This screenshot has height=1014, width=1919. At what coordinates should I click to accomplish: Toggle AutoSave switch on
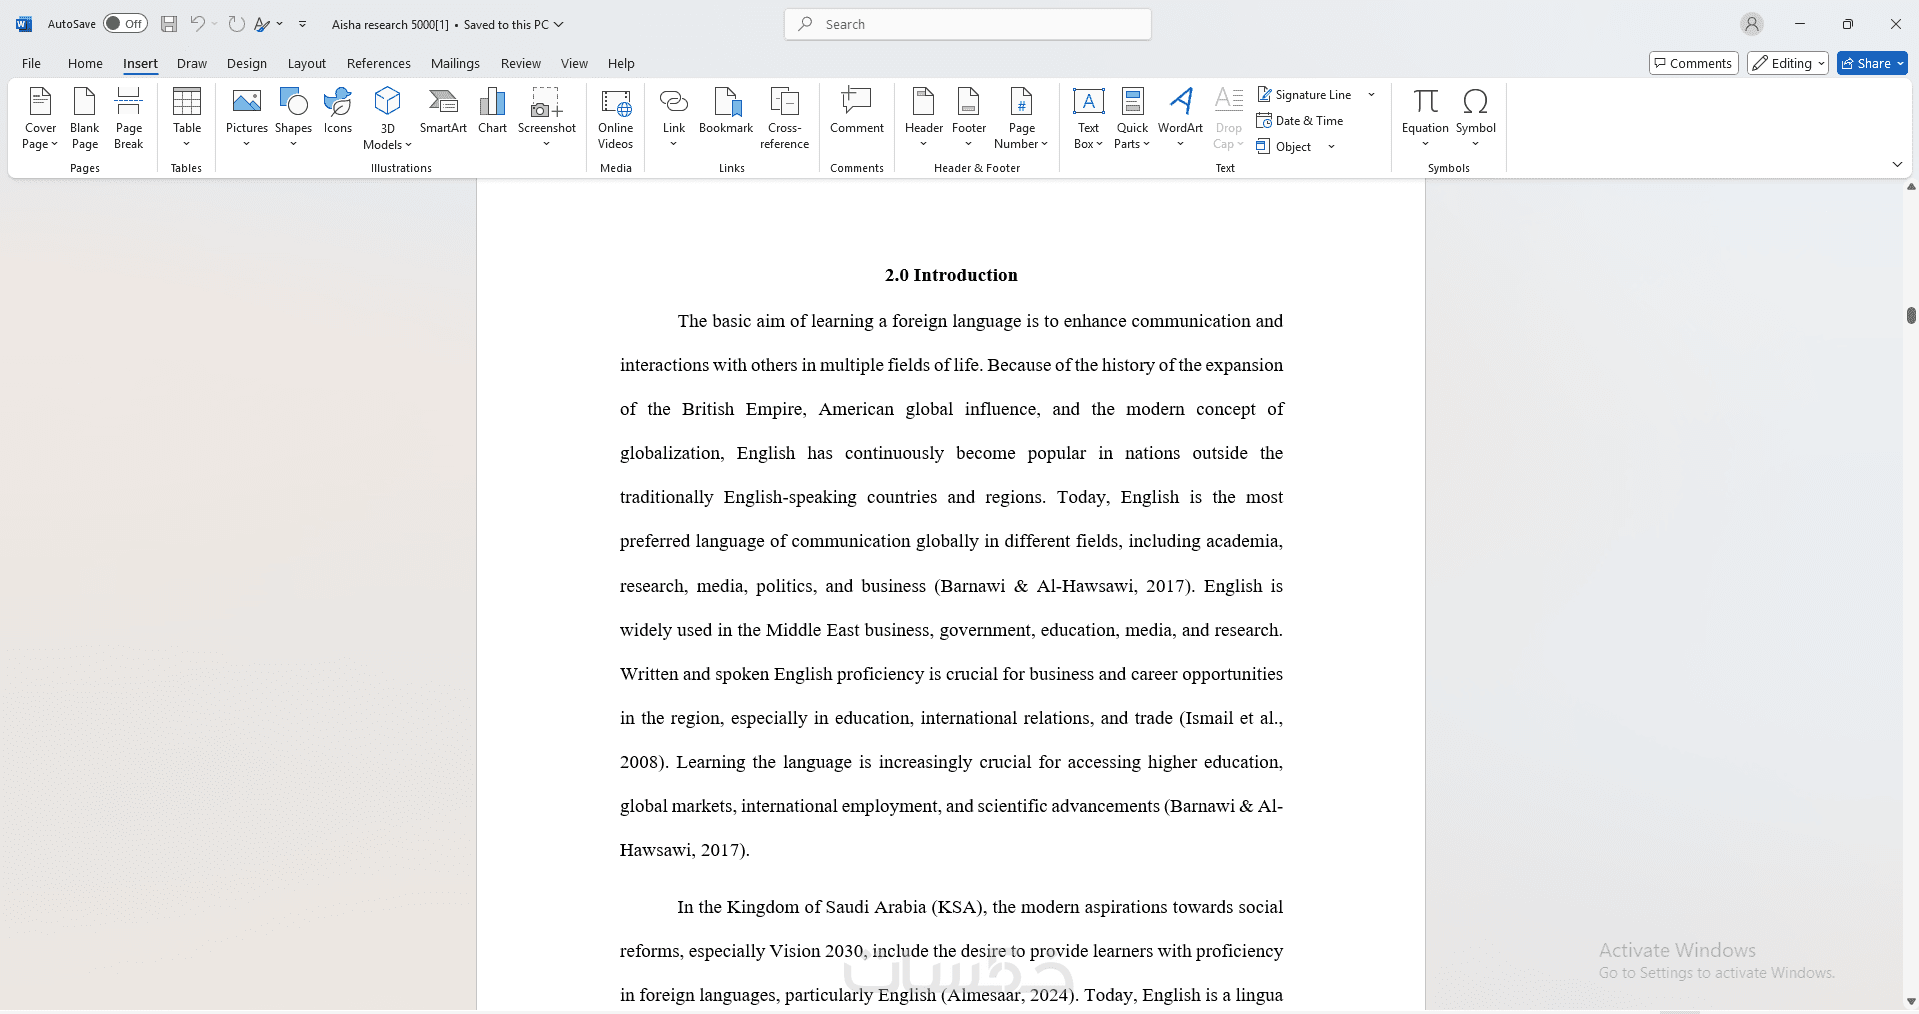[125, 24]
